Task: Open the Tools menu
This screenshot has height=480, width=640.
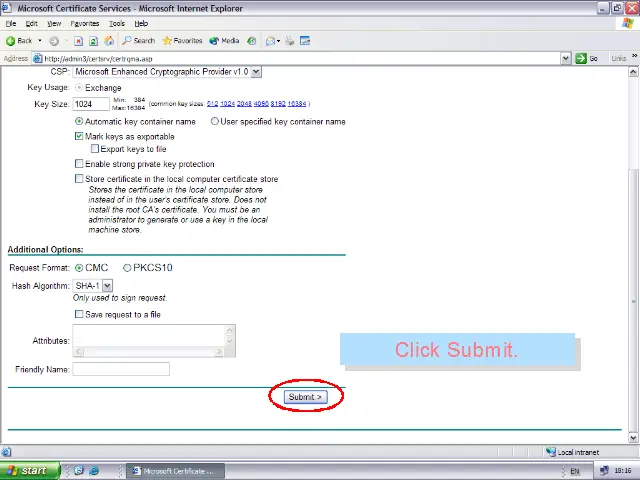Action: tap(117, 24)
